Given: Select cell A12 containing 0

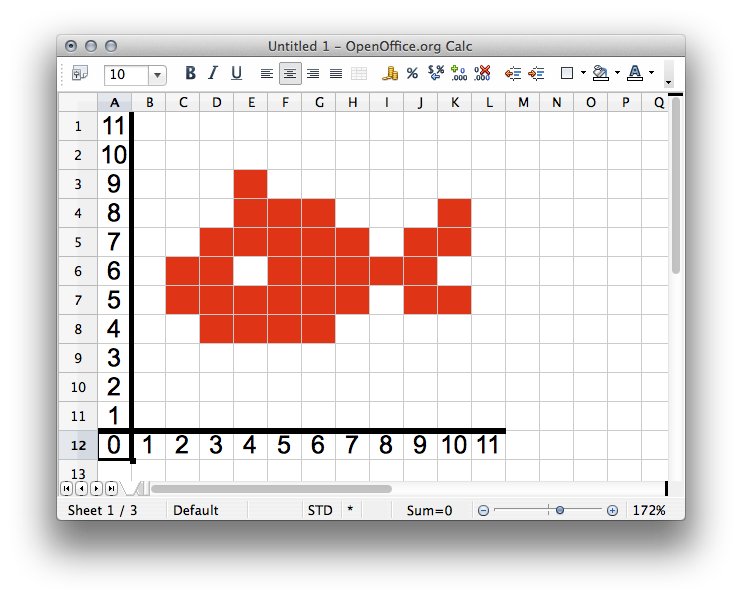Looking at the screenshot, I should (x=115, y=445).
